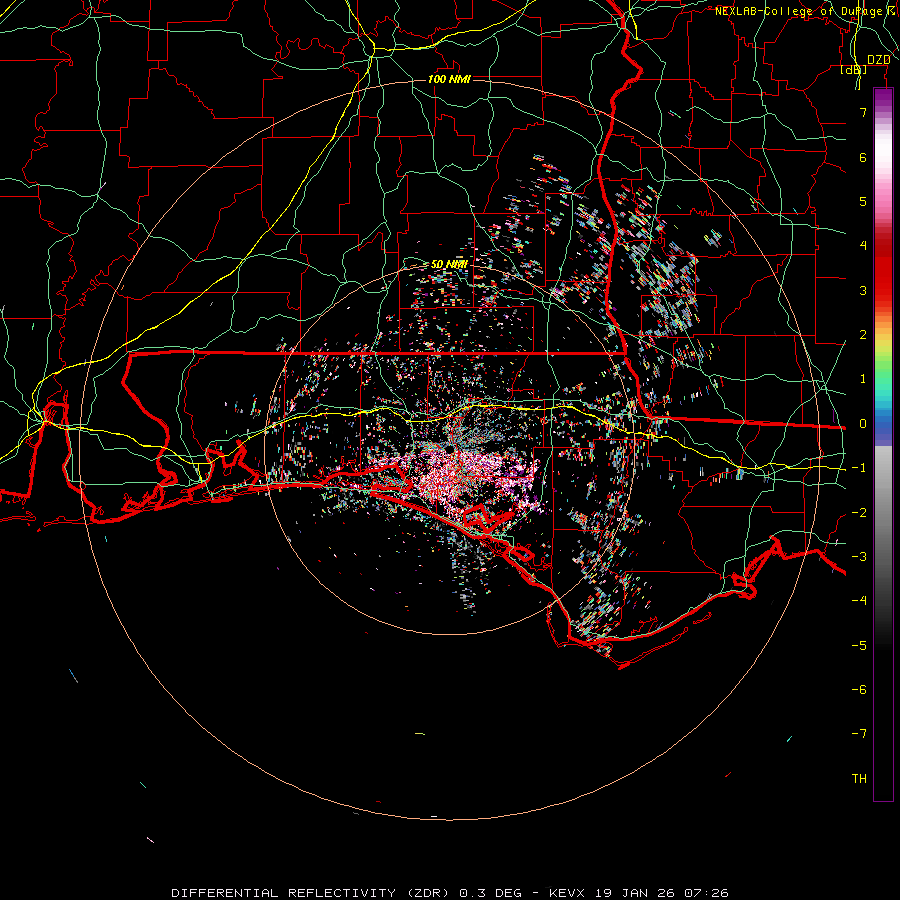
Task: Click the red section of color bar
Action: (x=883, y=270)
